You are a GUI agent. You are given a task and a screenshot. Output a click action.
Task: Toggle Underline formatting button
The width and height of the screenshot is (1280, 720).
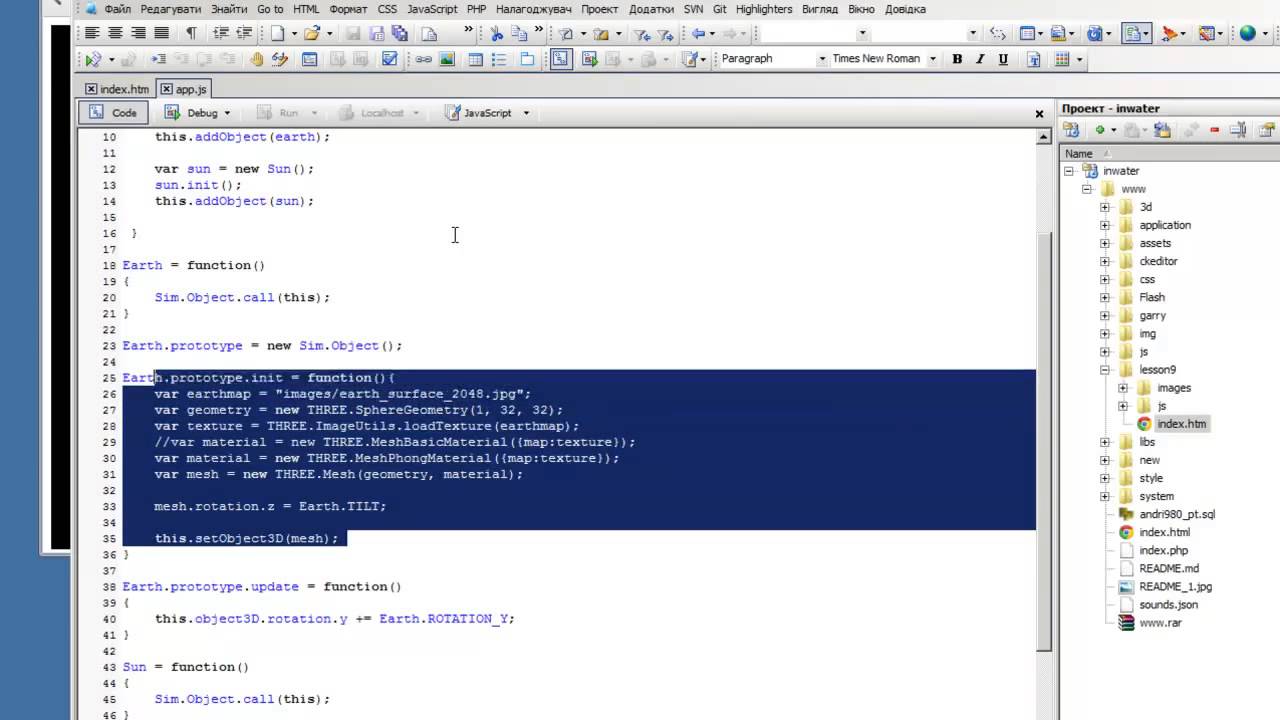1003,59
